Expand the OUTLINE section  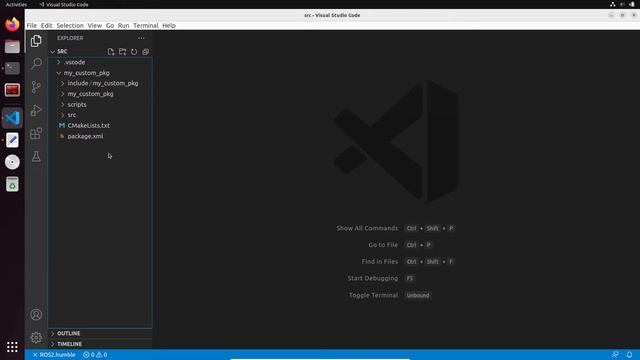(100, 333)
